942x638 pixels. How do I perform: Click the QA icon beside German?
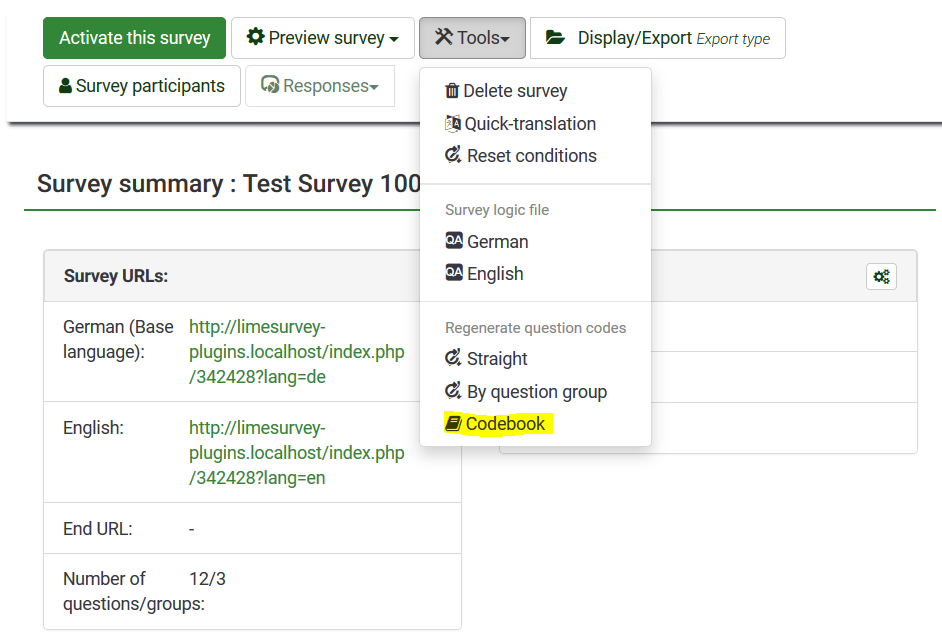(x=454, y=241)
